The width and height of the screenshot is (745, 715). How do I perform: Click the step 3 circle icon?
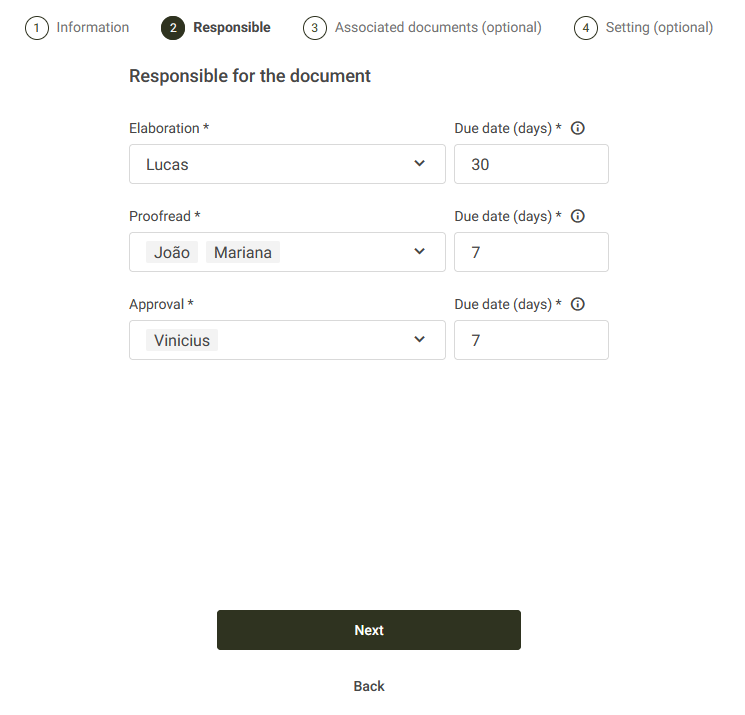(315, 28)
